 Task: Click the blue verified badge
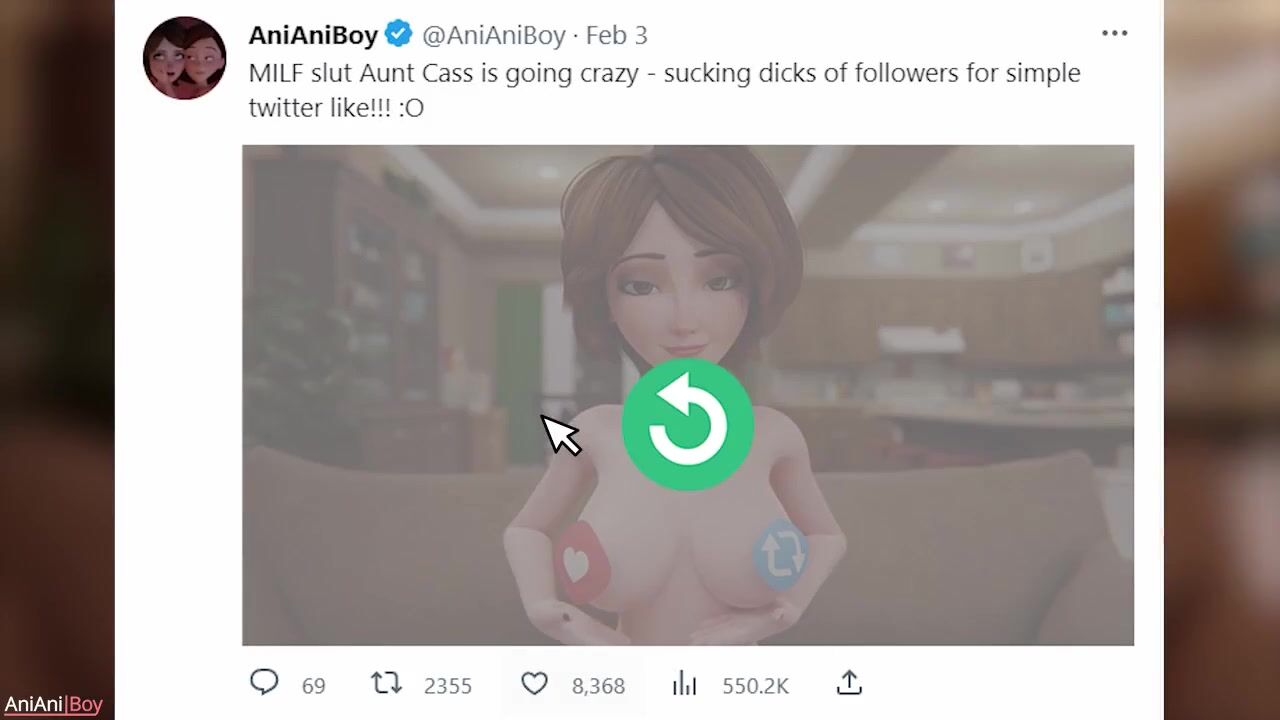click(x=399, y=35)
